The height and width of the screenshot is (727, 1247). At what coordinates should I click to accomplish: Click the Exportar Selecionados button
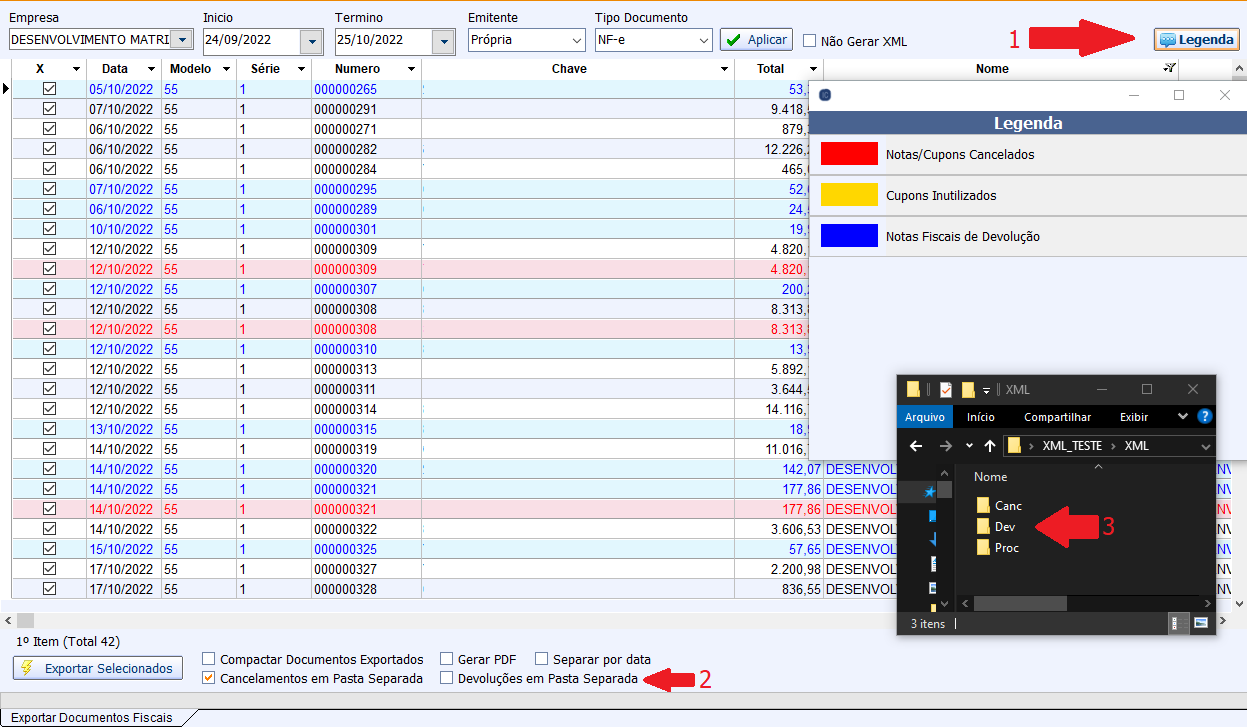click(98, 668)
